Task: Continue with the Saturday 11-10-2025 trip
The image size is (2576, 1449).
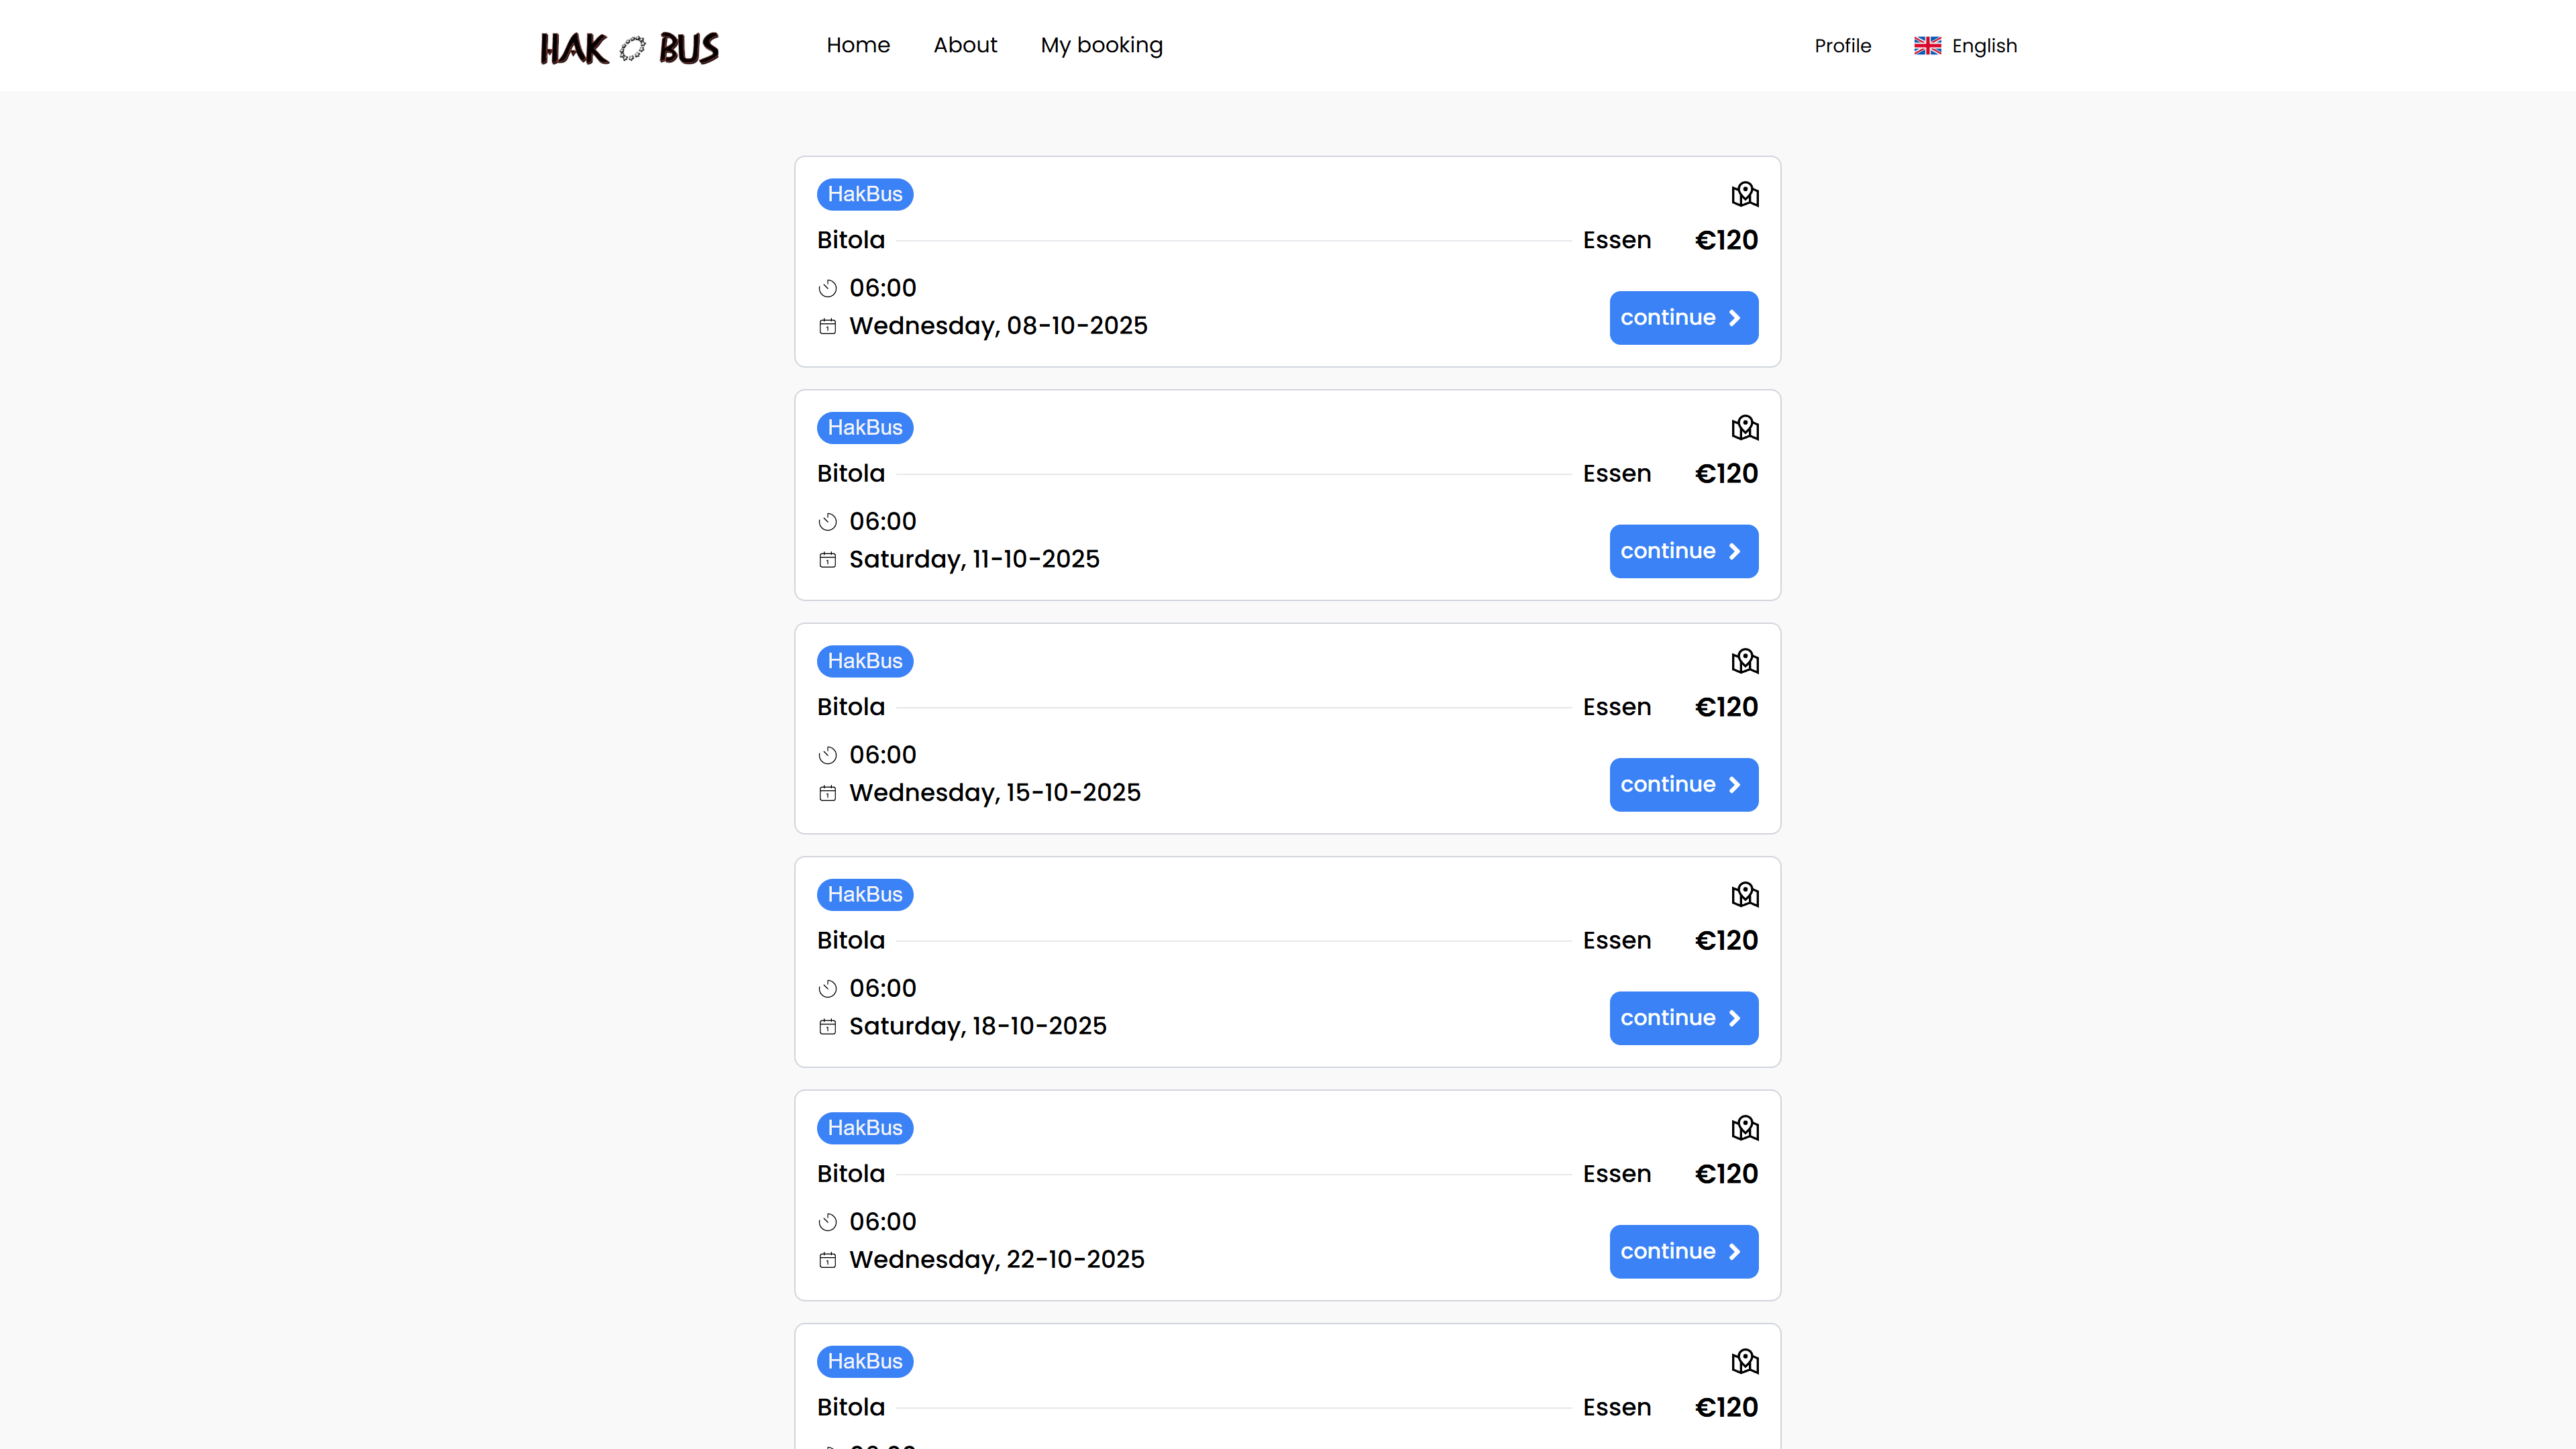Action: (1683, 551)
